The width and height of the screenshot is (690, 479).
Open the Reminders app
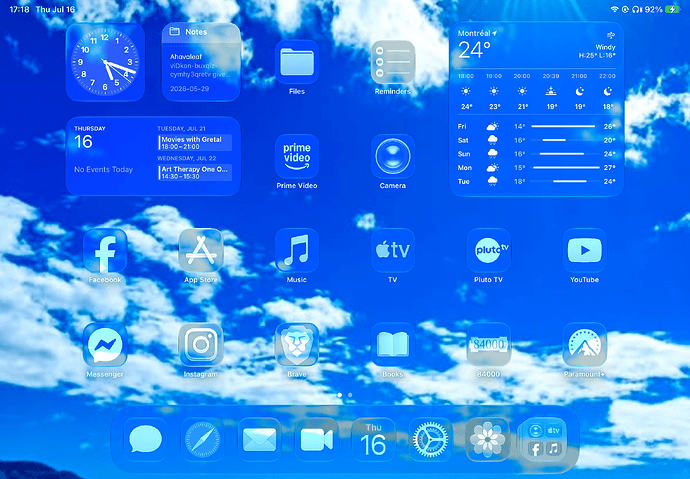(393, 62)
